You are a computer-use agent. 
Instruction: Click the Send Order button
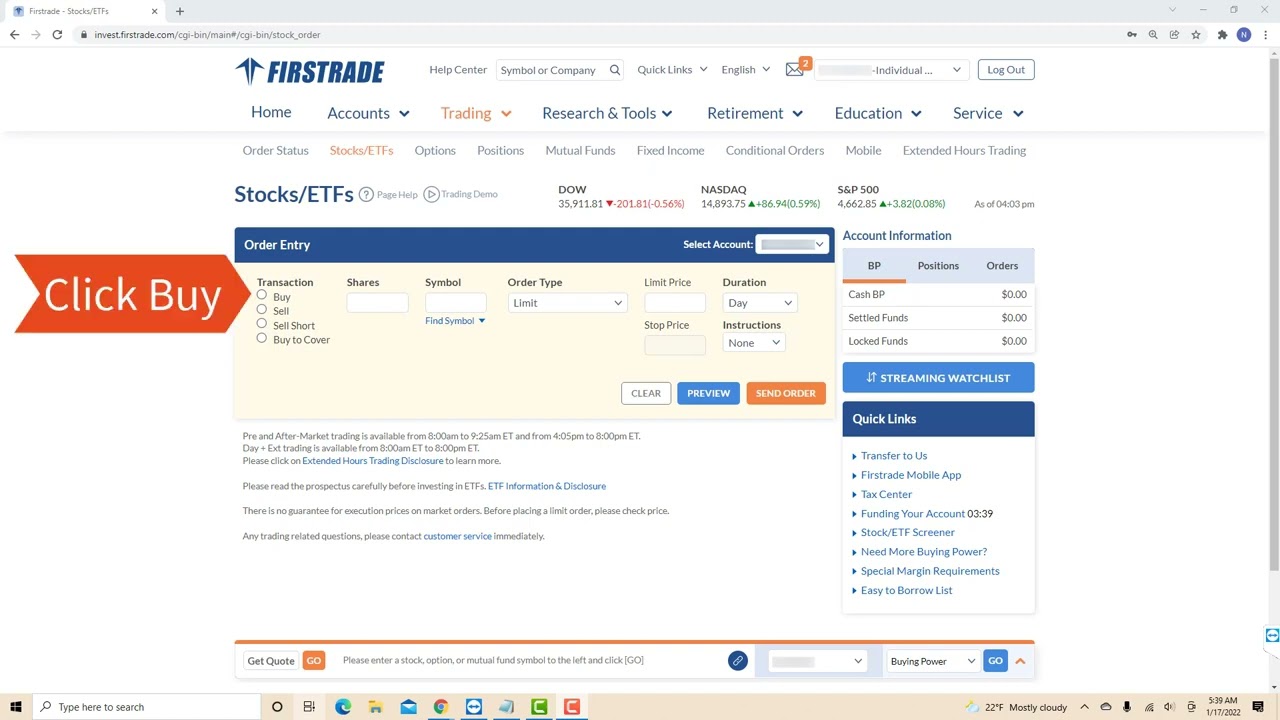pos(786,393)
